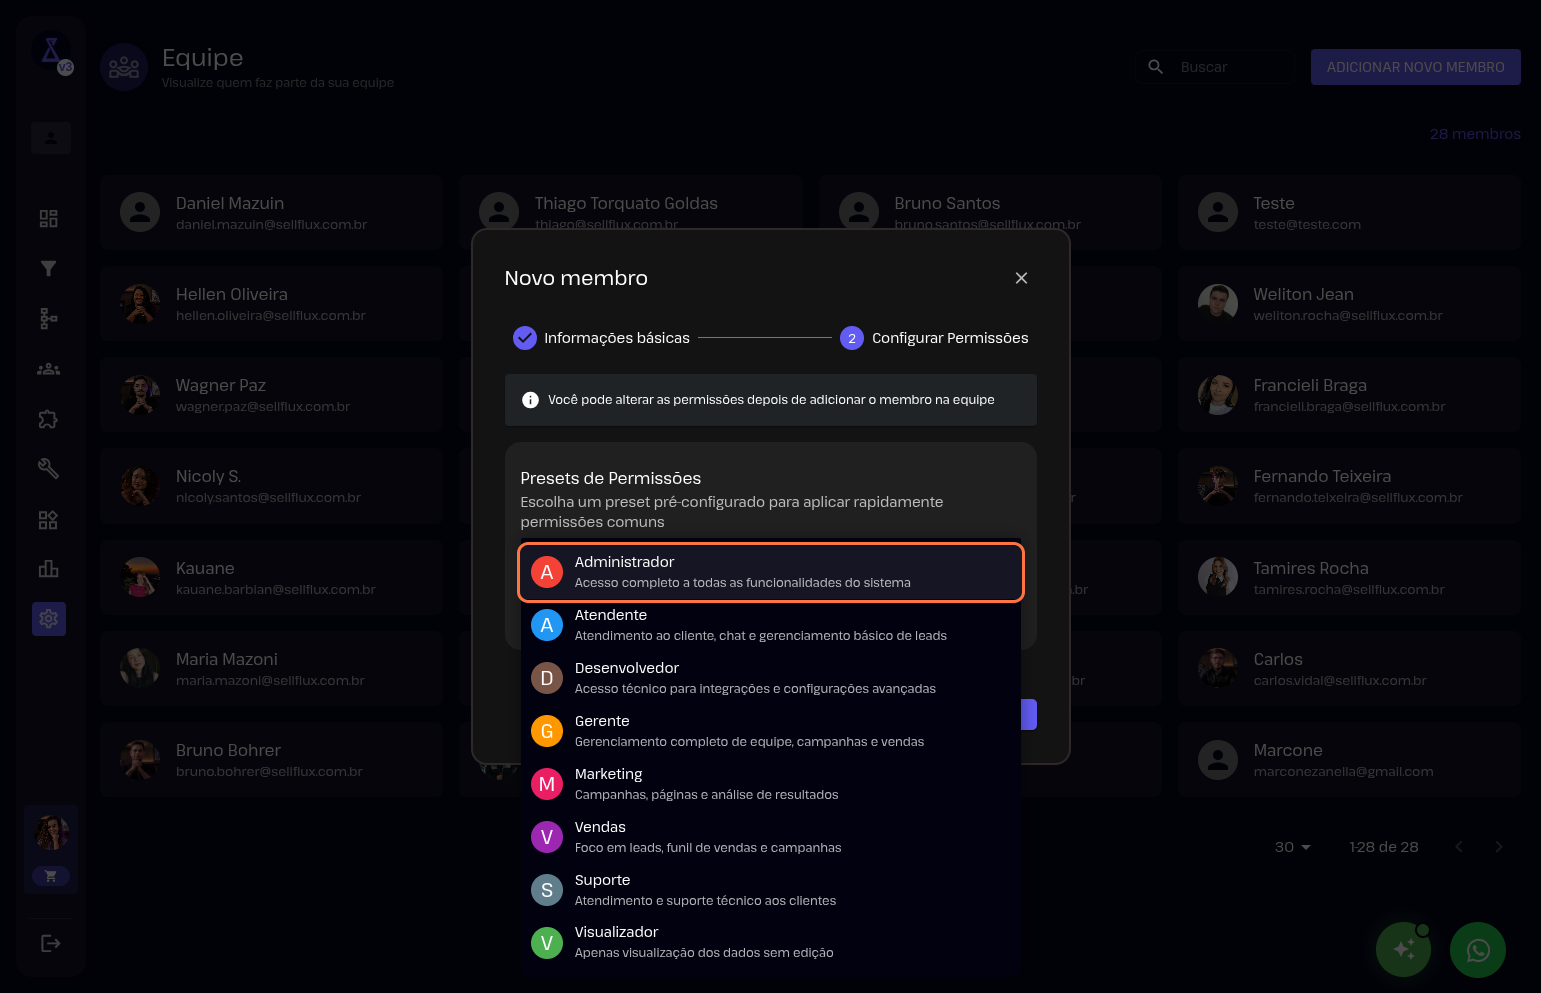Image resolution: width=1541 pixels, height=993 pixels.
Task: Open the dashboard grid icon in sidebar
Action: pos(48,219)
